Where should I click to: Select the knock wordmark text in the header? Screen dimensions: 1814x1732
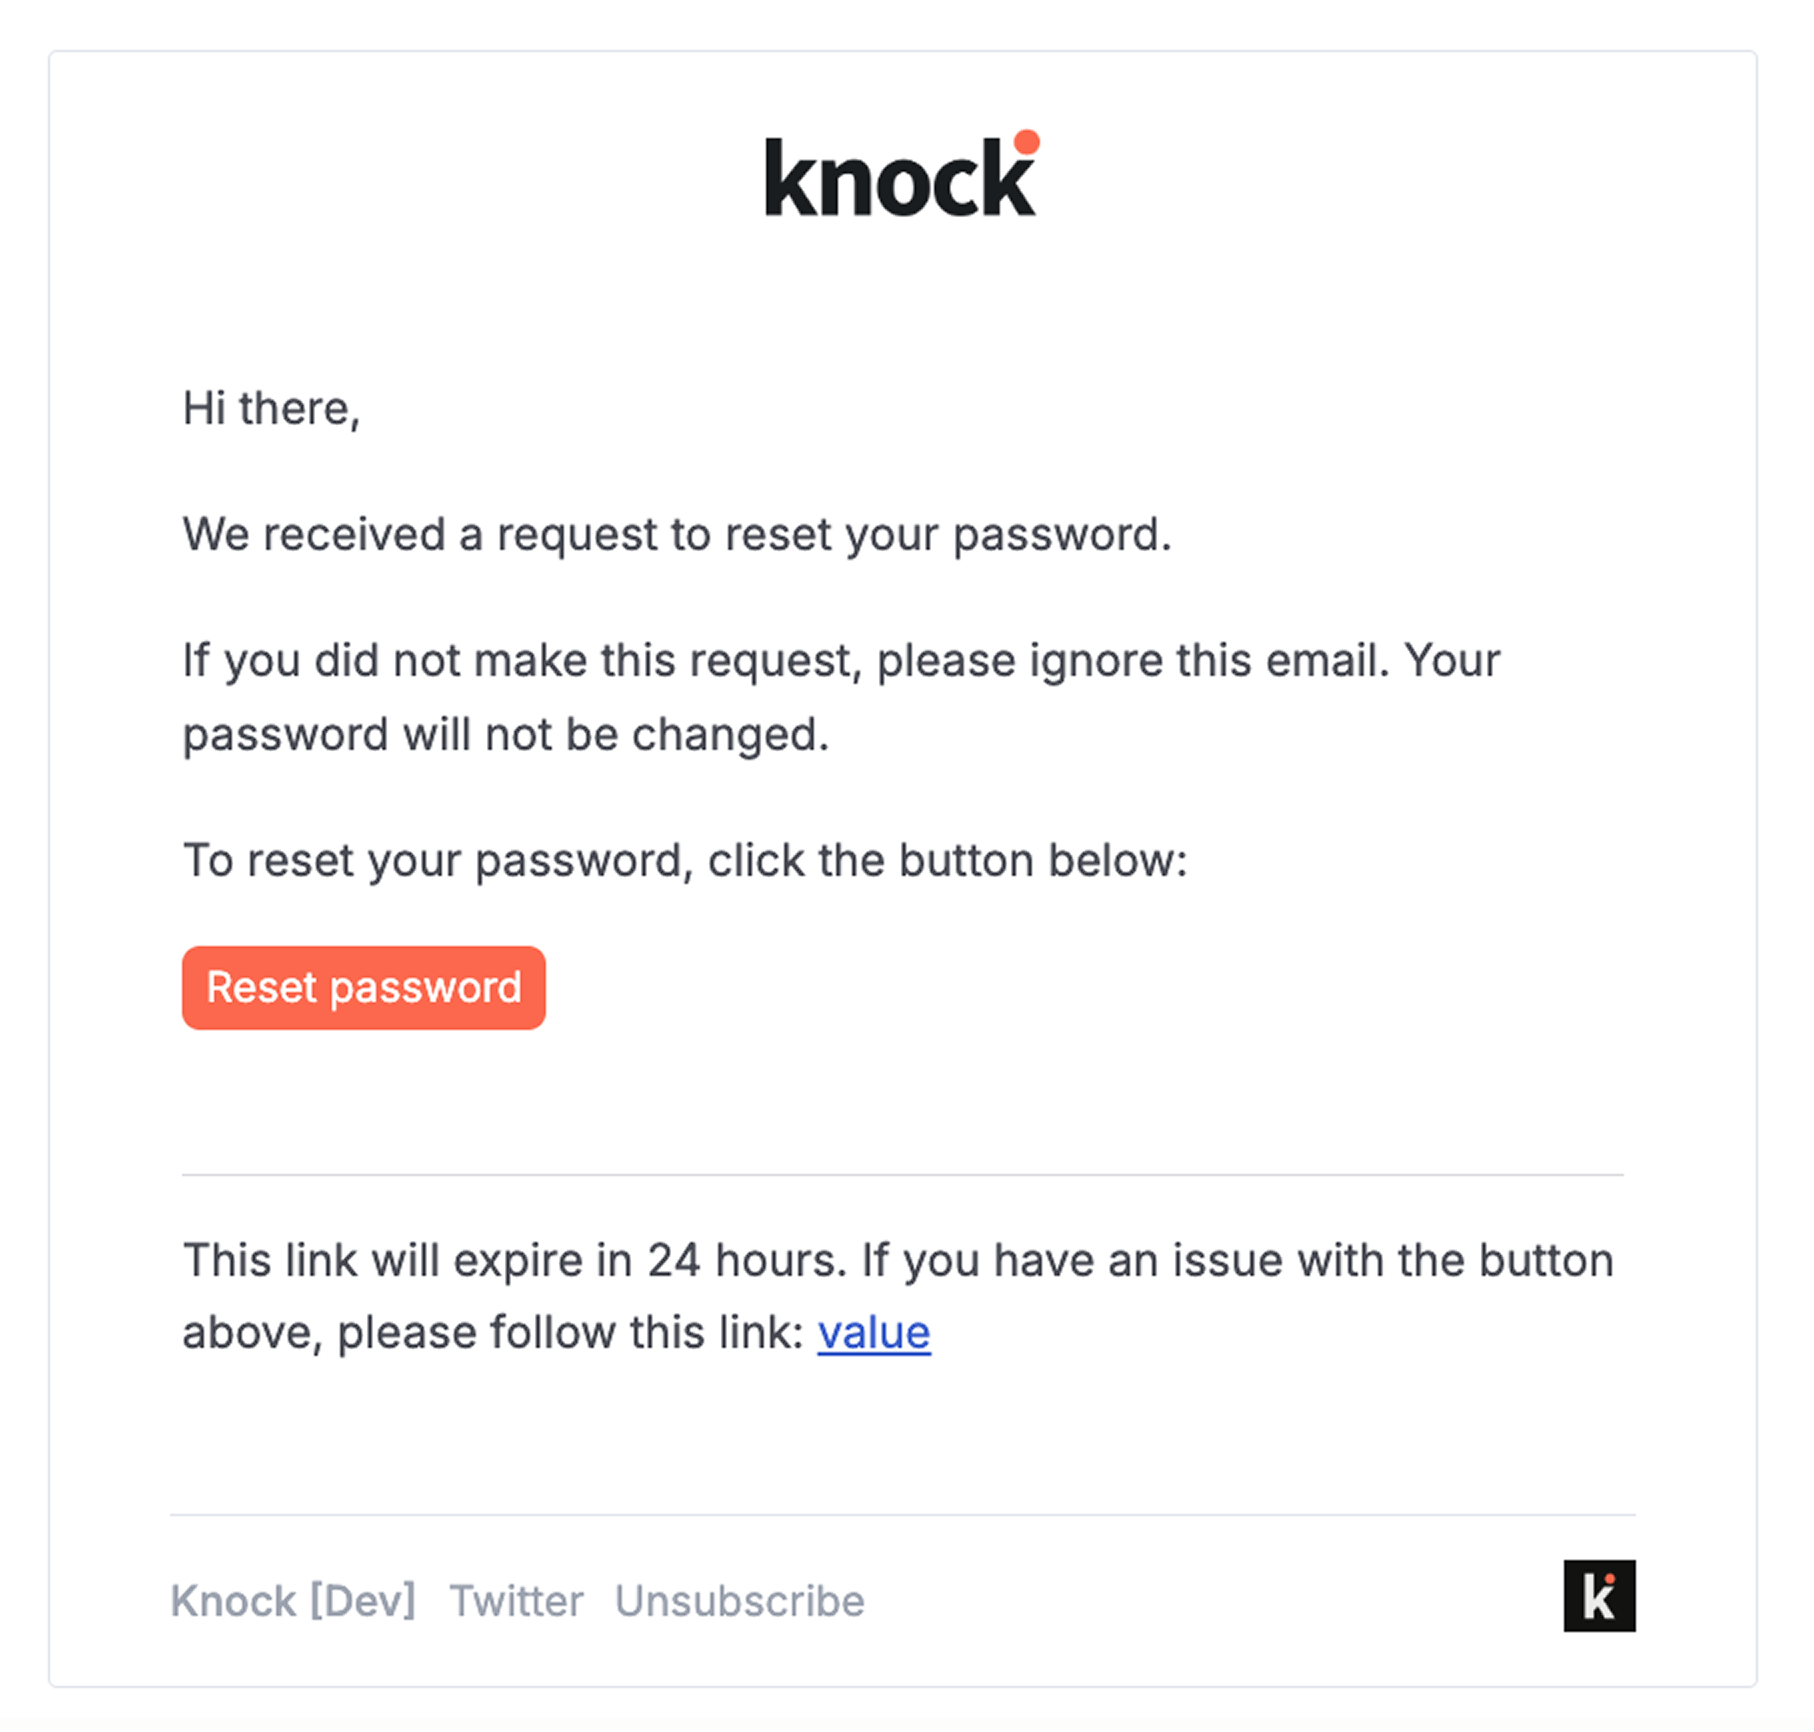point(890,185)
